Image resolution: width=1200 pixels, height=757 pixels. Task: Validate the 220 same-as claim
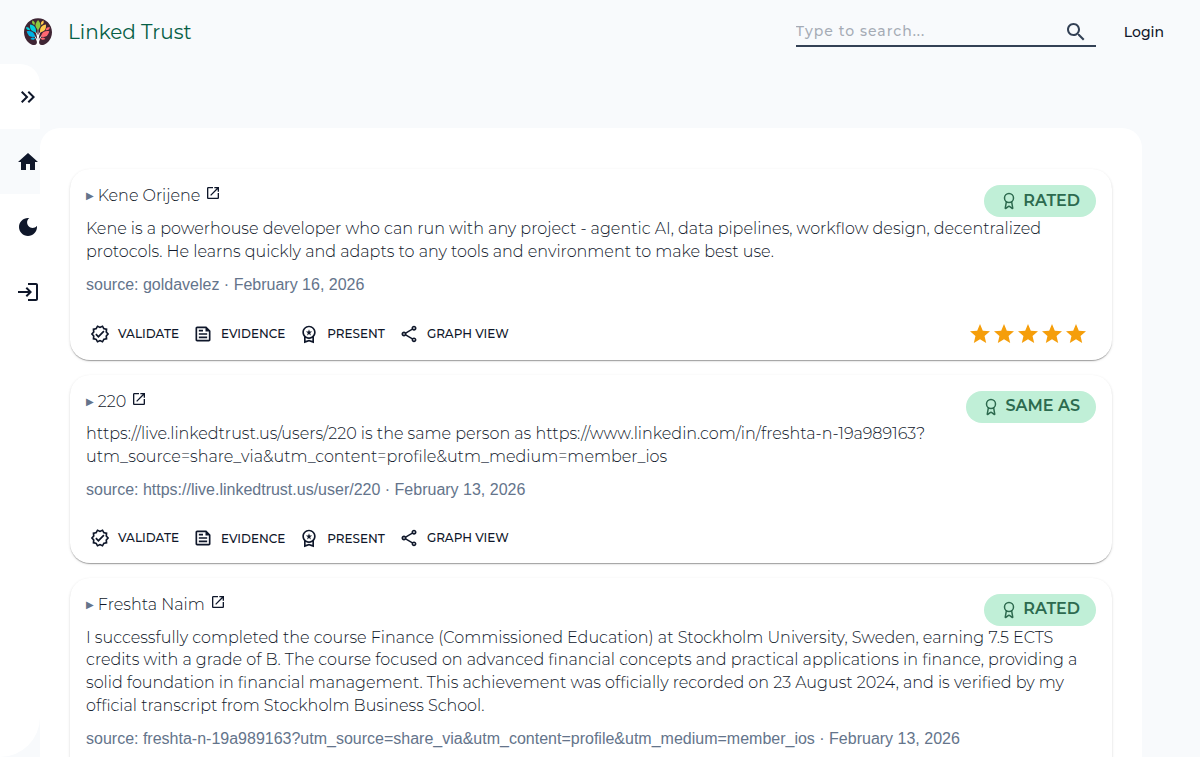(x=135, y=538)
